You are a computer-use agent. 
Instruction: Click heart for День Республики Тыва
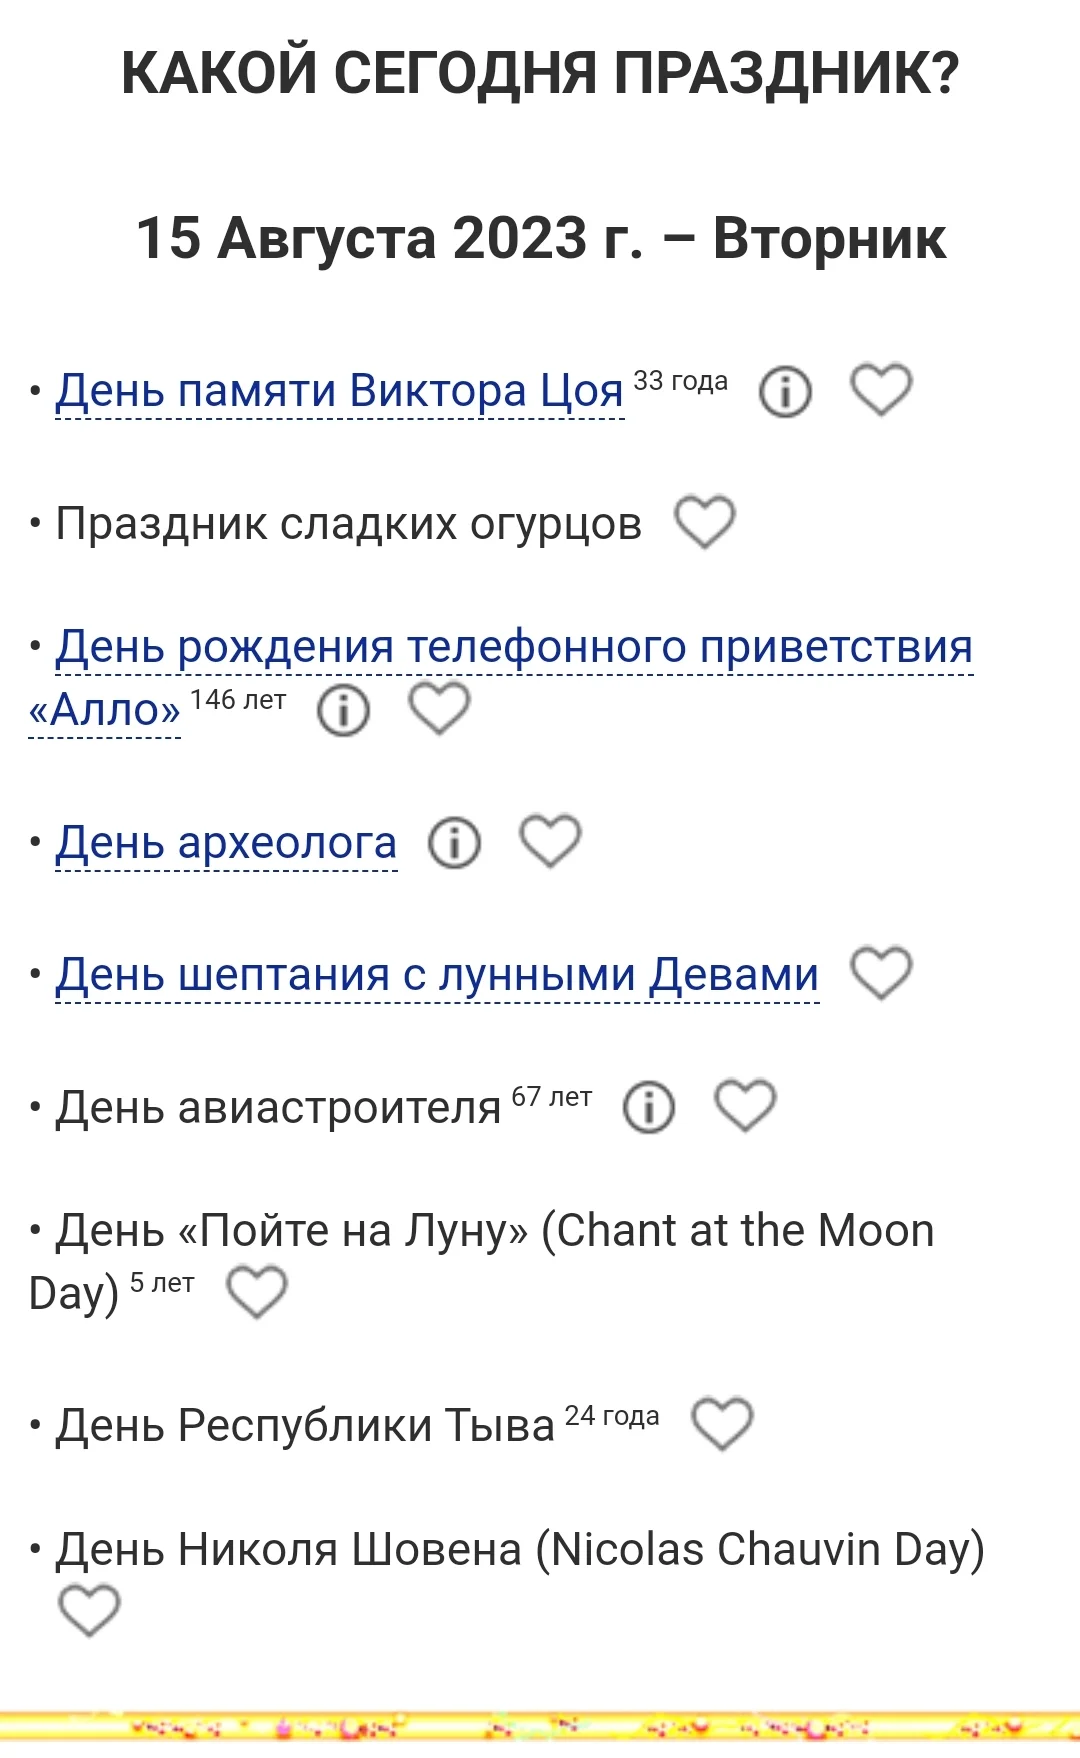[x=723, y=1424]
